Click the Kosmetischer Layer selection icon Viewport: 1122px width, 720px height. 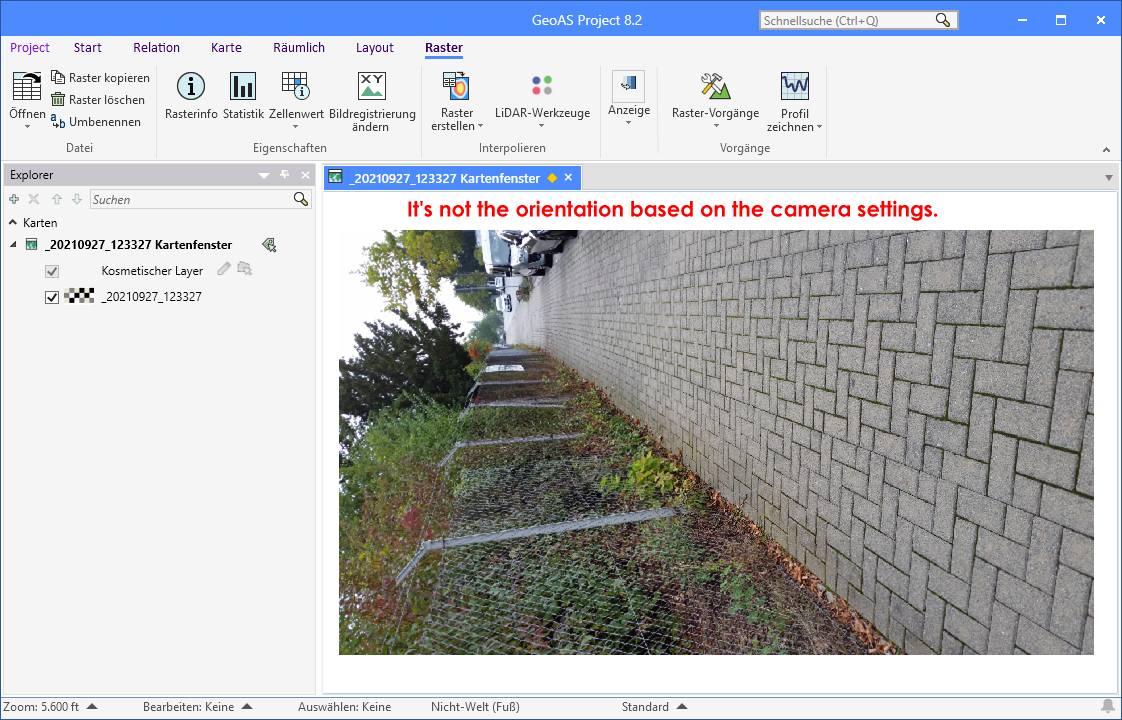click(x=245, y=269)
